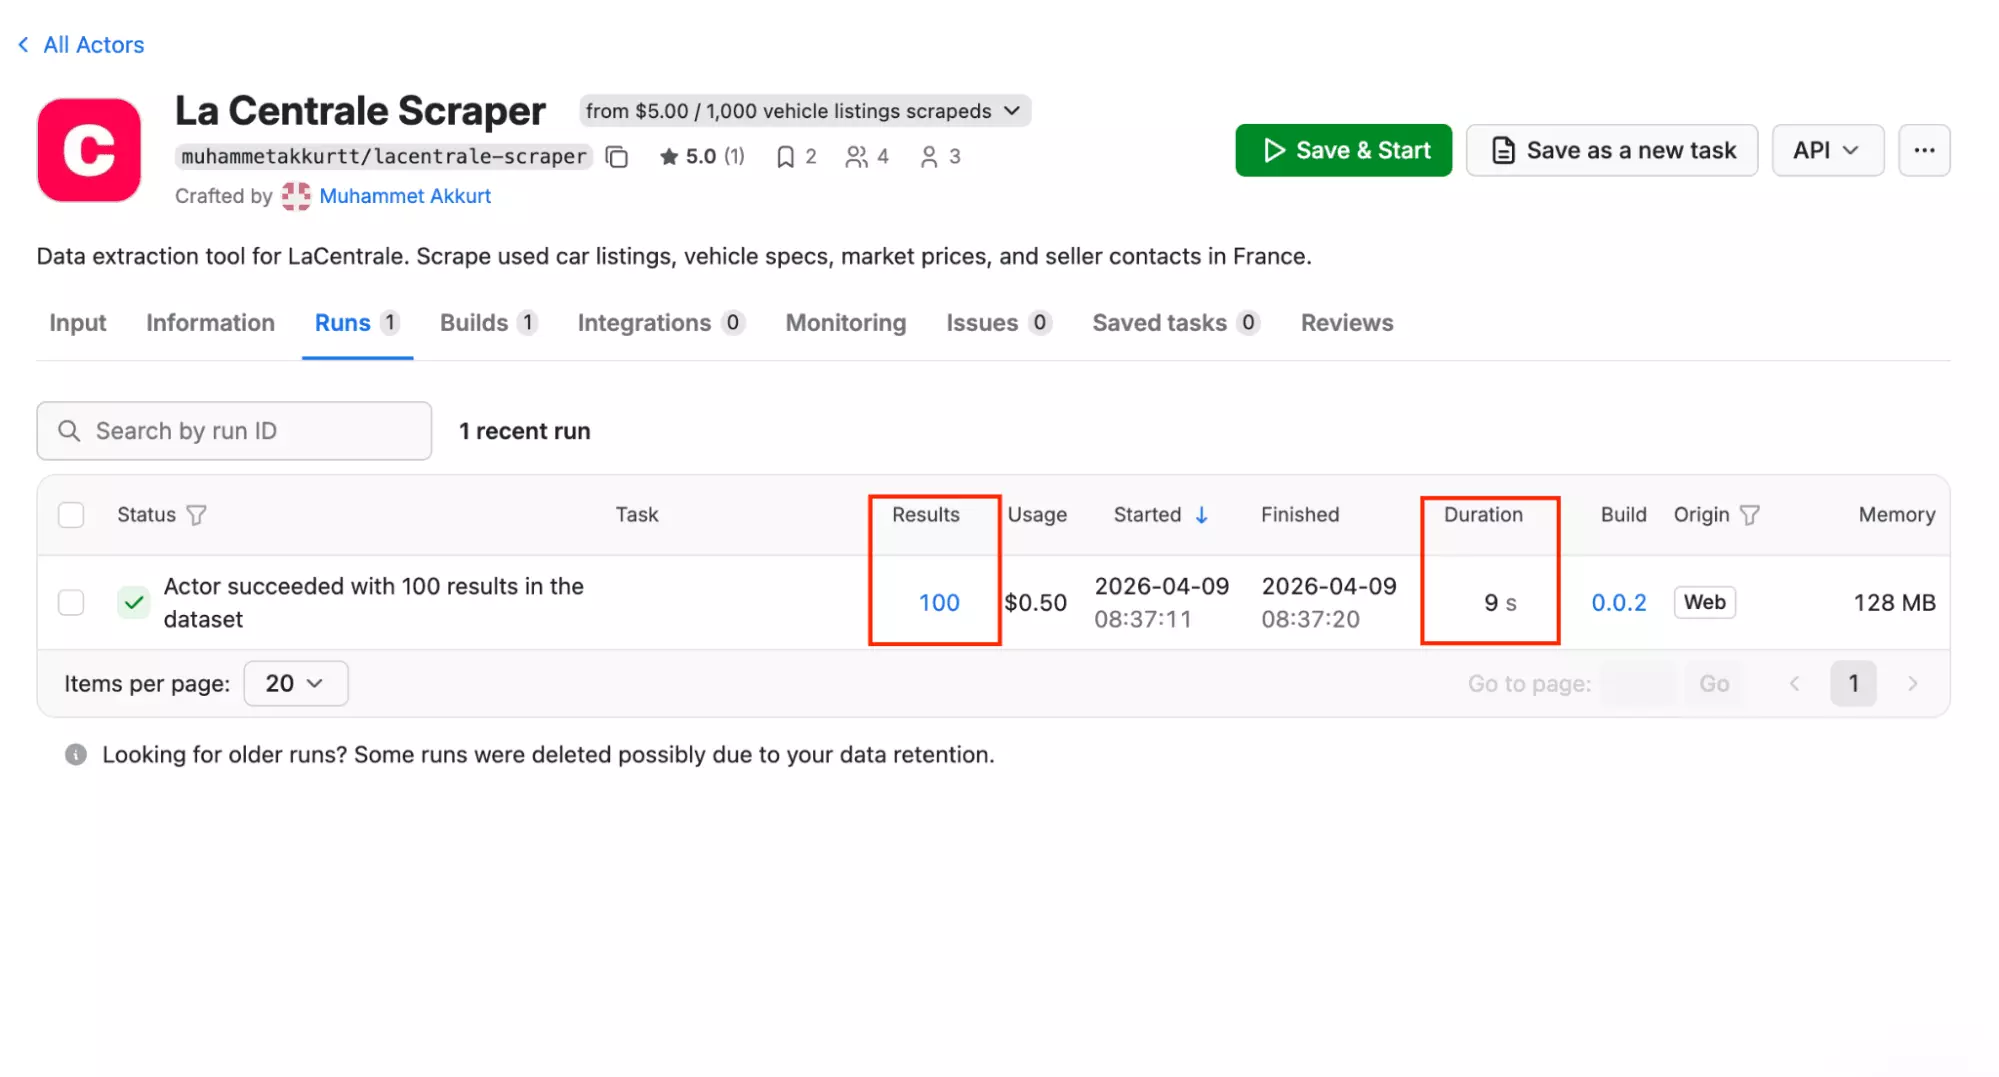Toggle the select-all runs checkbox
Viewport: 1999px width, 1077px height.
[x=71, y=515]
